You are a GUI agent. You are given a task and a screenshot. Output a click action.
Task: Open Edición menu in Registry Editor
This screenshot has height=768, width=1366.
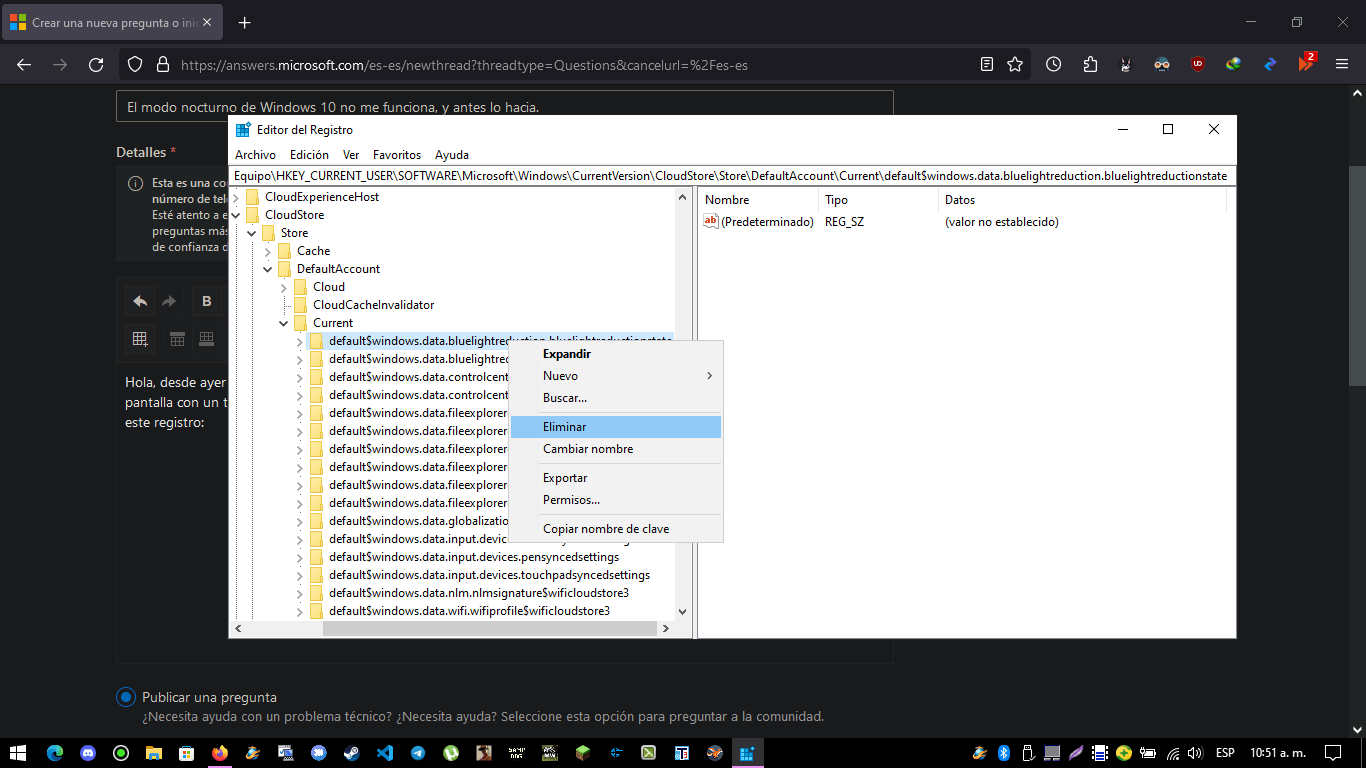point(309,155)
